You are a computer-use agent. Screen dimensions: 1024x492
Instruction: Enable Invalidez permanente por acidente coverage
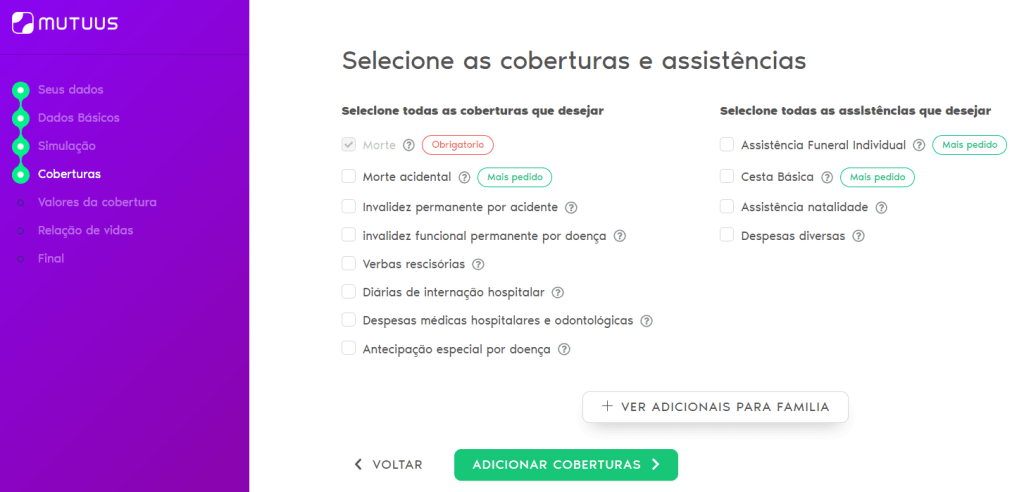coord(349,207)
